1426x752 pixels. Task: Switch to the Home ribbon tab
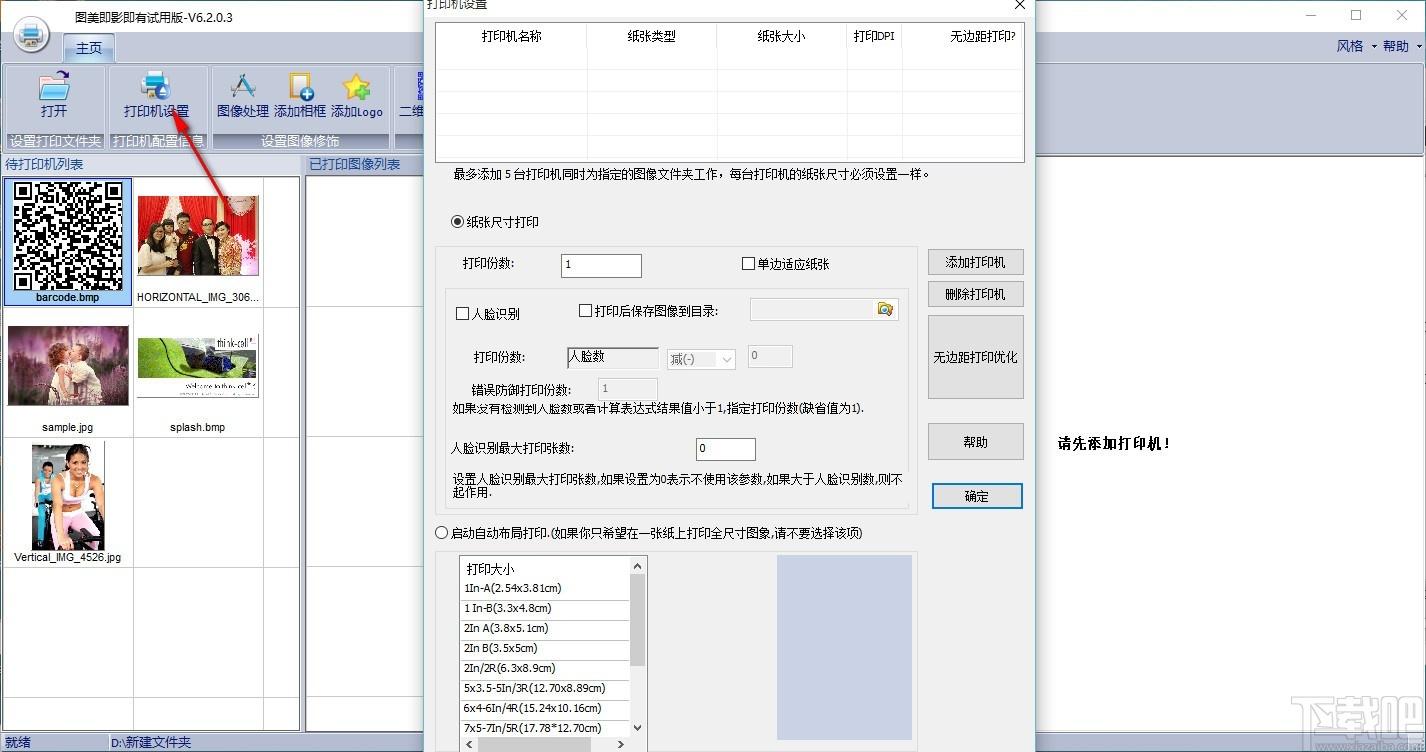pyautogui.click(x=89, y=48)
